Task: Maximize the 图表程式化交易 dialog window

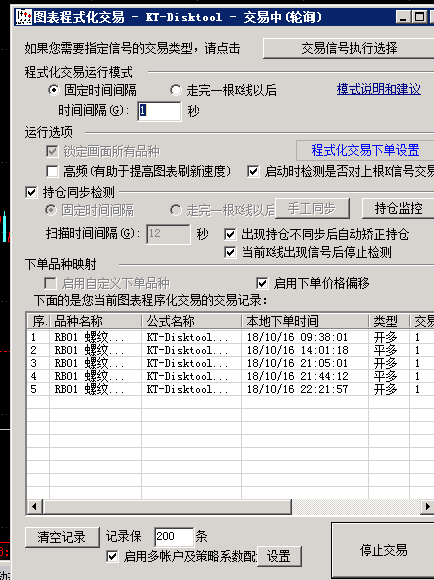Action: coord(419,17)
